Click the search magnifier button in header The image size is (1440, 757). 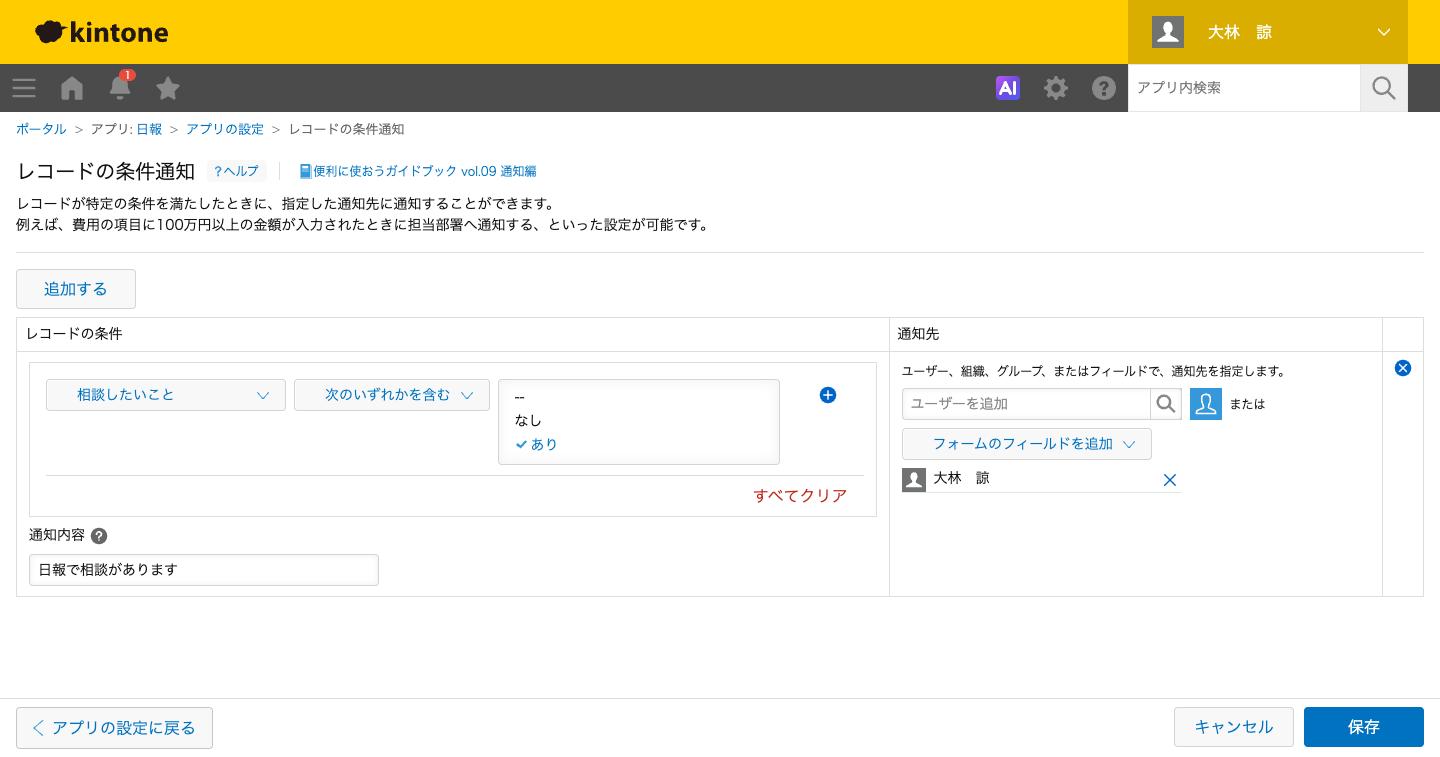pos(1384,88)
